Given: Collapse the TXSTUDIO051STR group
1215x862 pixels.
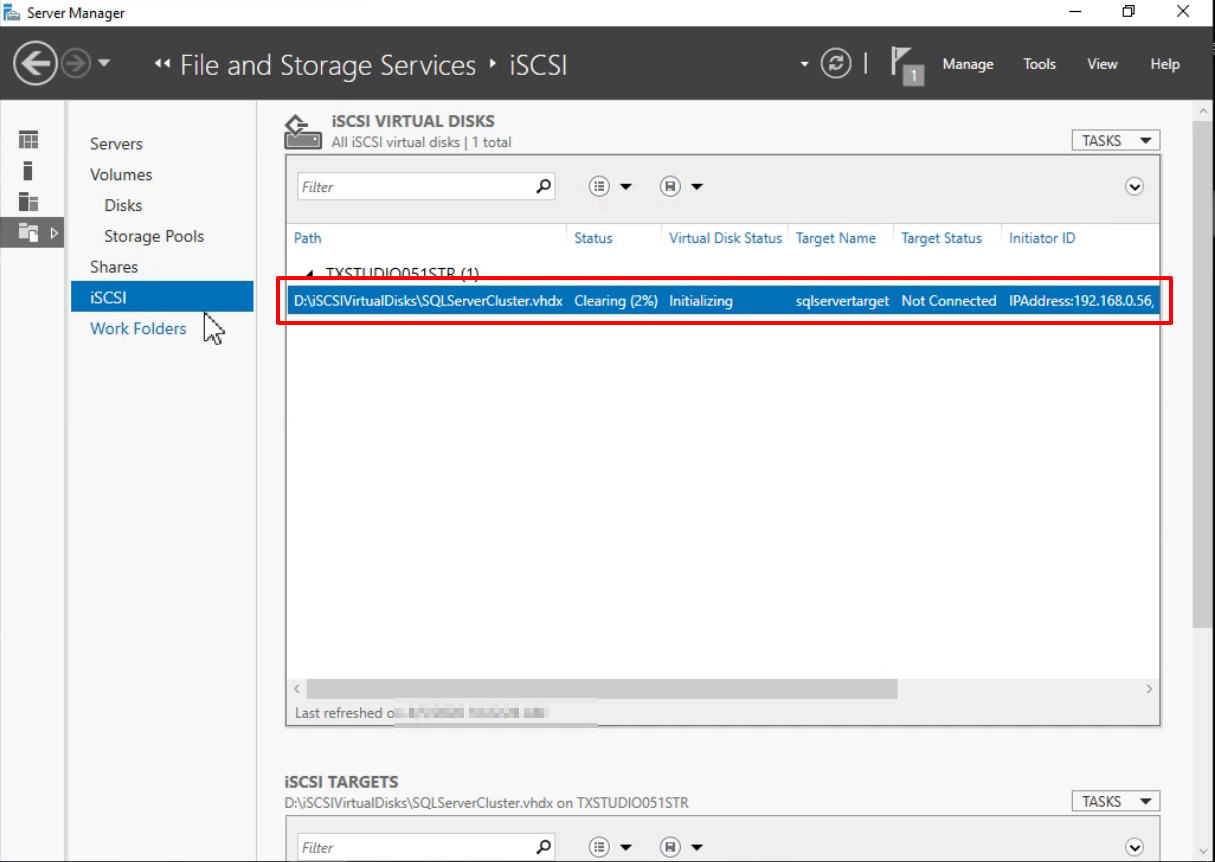Looking at the screenshot, I should [309, 273].
